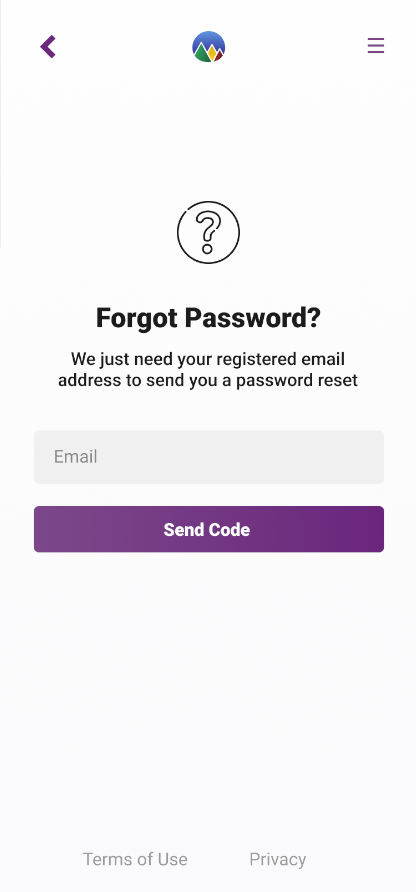Select the help question mark graphic

pyautogui.click(x=208, y=232)
